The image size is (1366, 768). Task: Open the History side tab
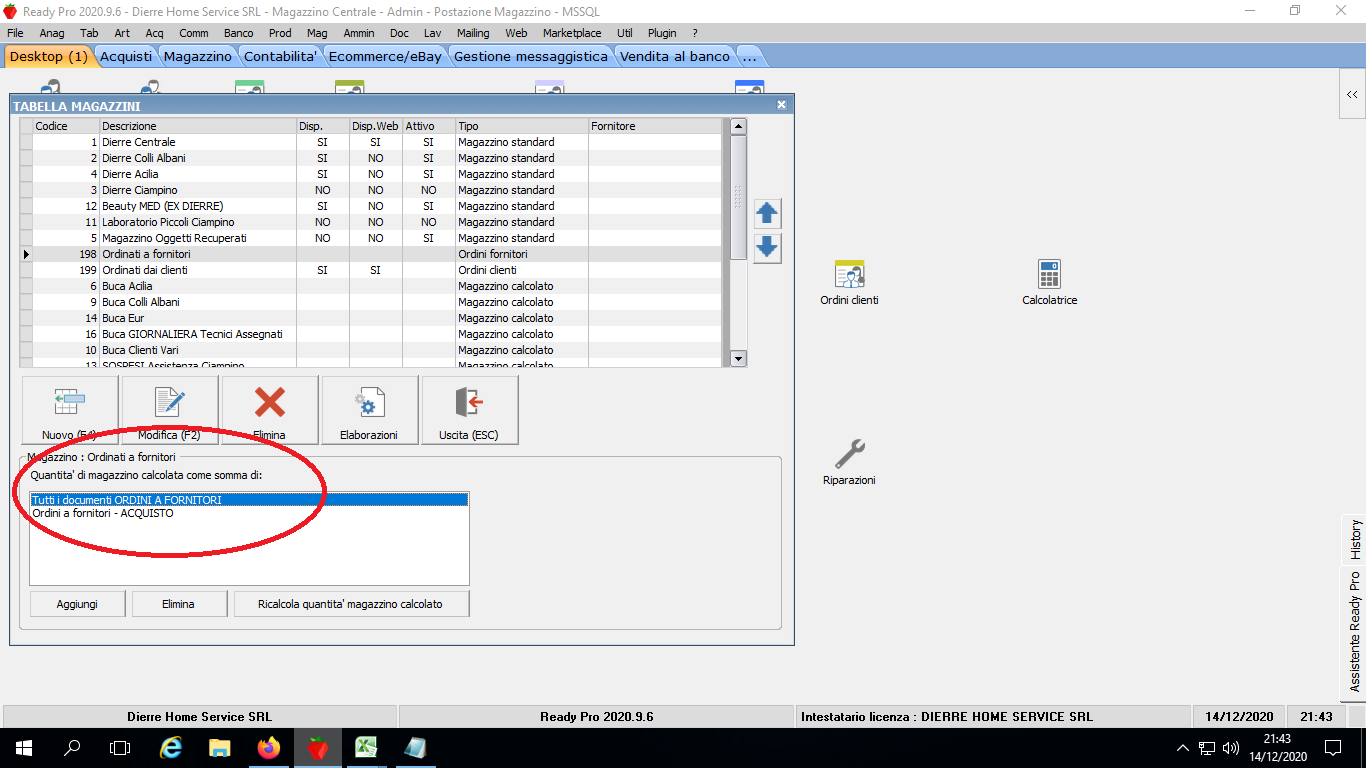click(1355, 540)
